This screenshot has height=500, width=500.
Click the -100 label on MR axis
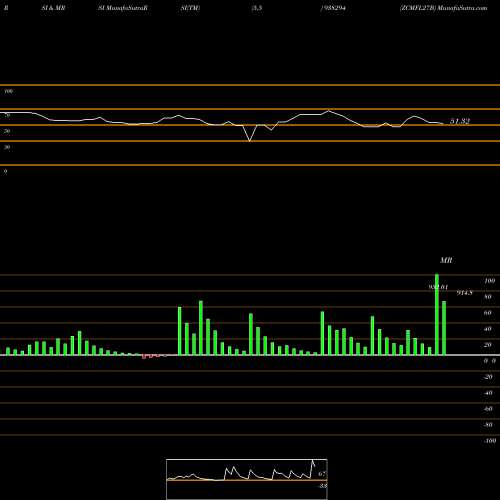click(x=490, y=441)
